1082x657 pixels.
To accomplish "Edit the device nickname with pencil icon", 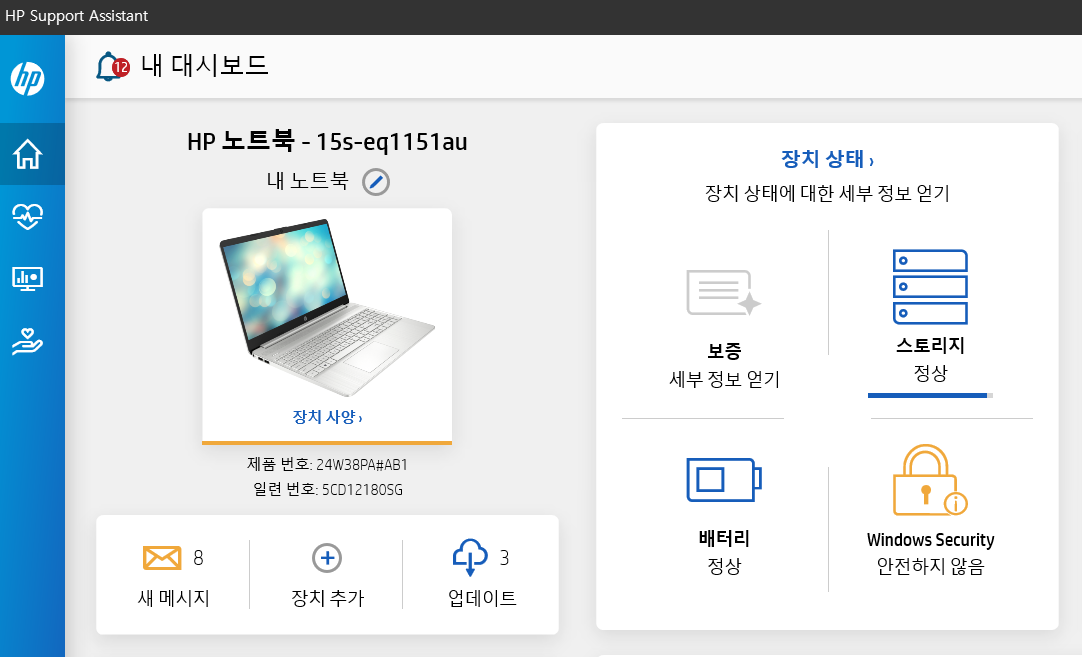I will pos(376,182).
